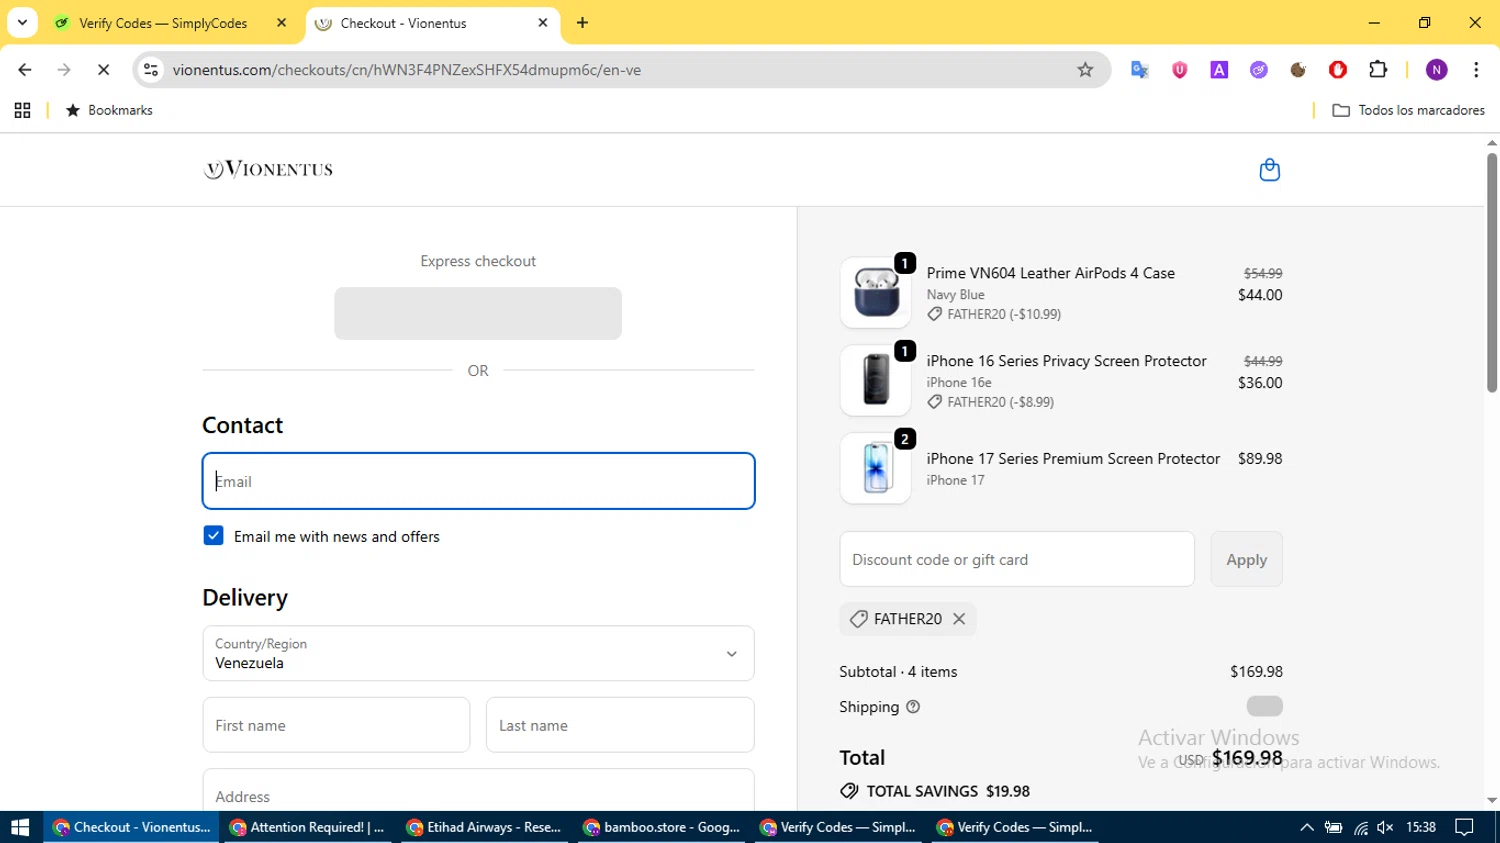The width and height of the screenshot is (1500, 843).
Task: Click the network tray icon
Action: (1360, 827)
